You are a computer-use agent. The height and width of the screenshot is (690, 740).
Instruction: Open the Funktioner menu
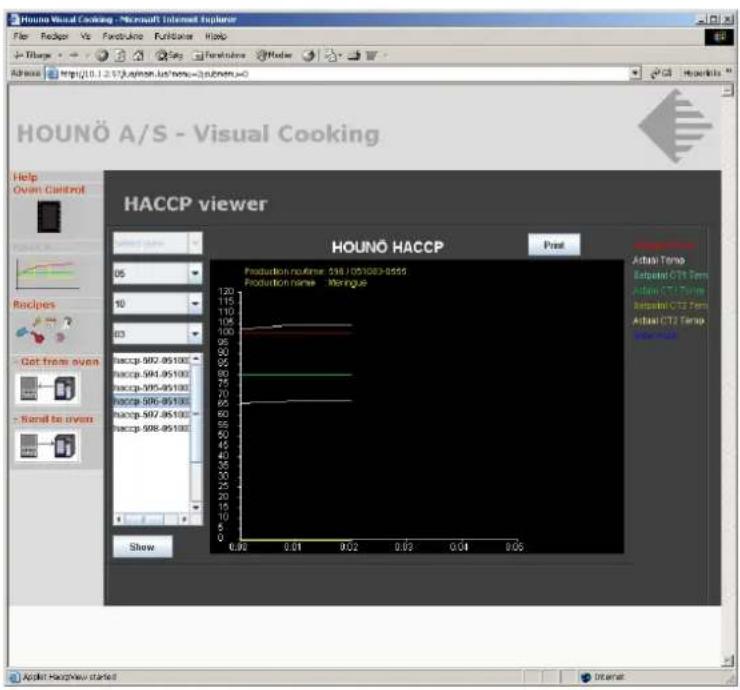click(x=173, y=36)
